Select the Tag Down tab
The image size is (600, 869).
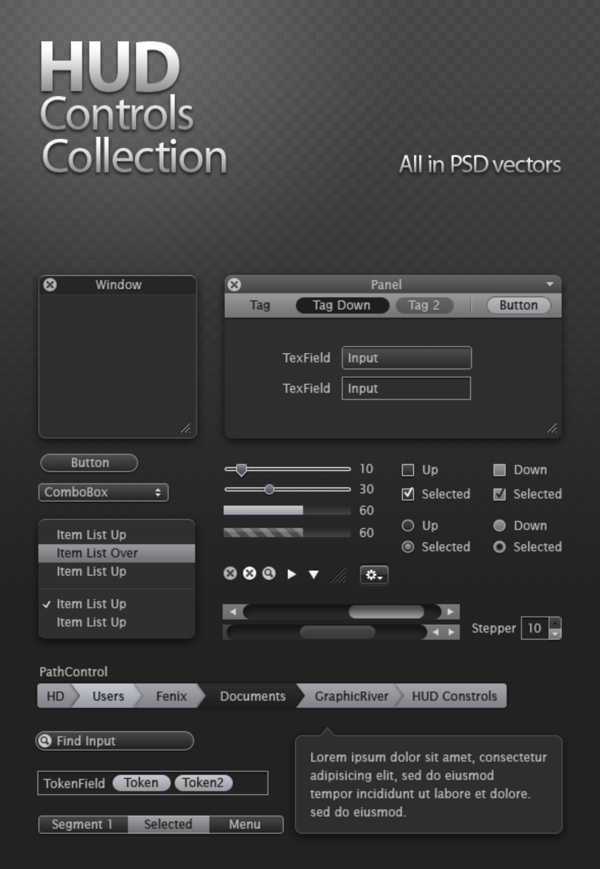click(342, 305)
